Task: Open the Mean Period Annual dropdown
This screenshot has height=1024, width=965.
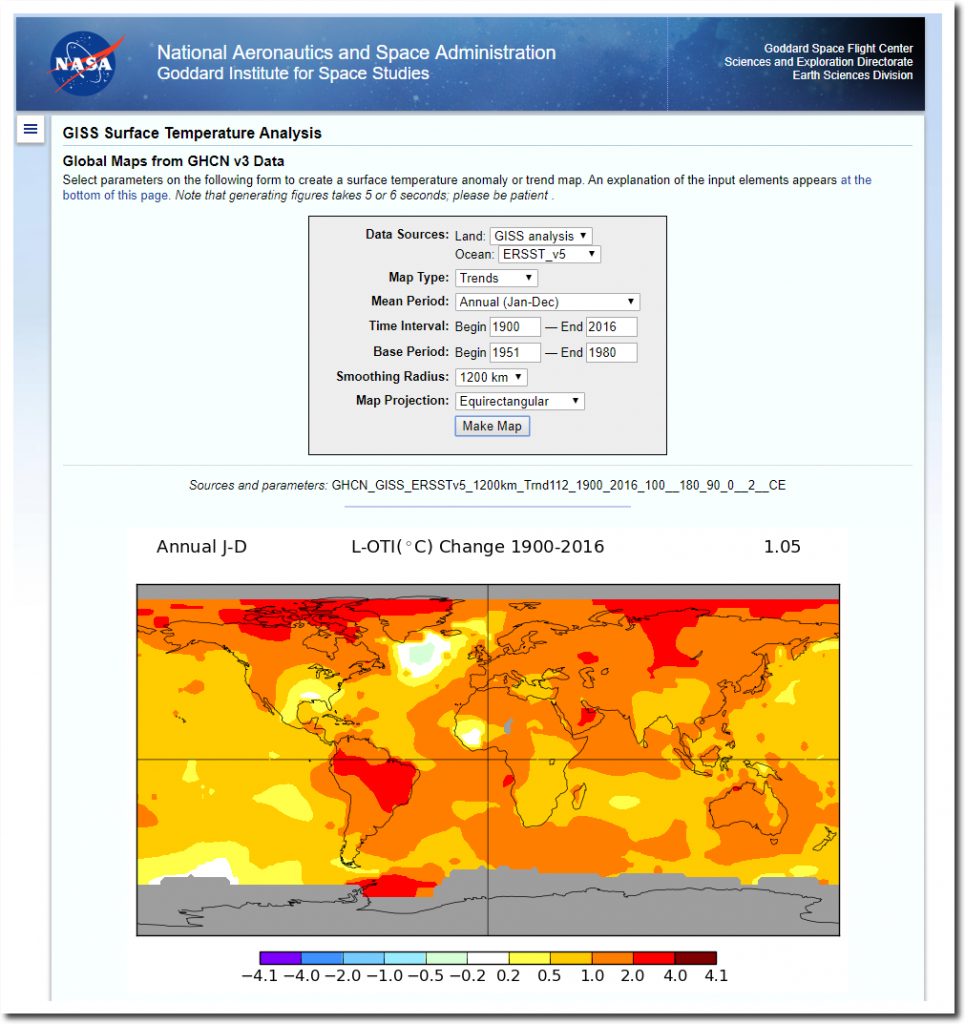Action: click(547, 302)
